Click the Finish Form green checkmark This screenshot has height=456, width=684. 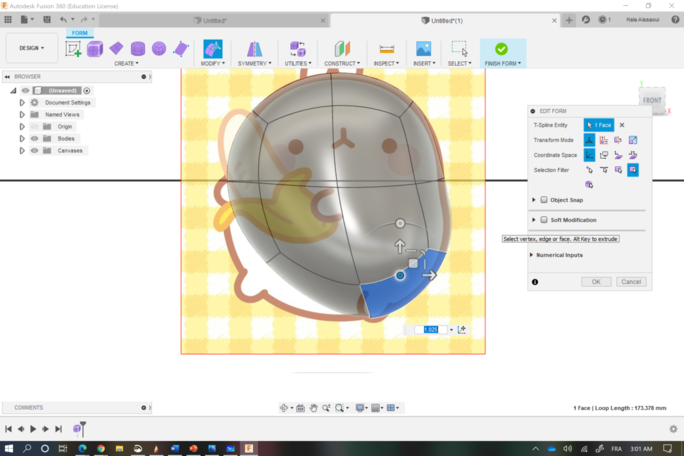502,49
